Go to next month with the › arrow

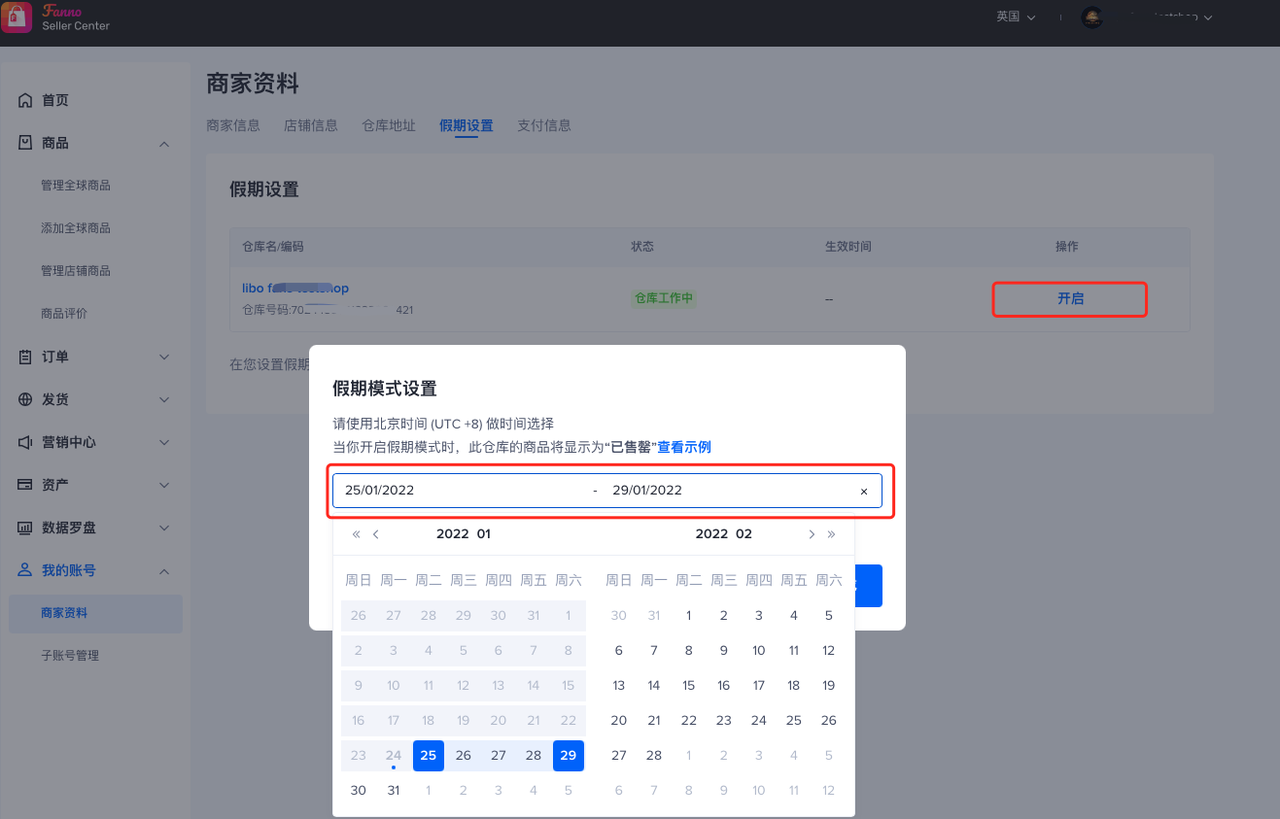812,534
